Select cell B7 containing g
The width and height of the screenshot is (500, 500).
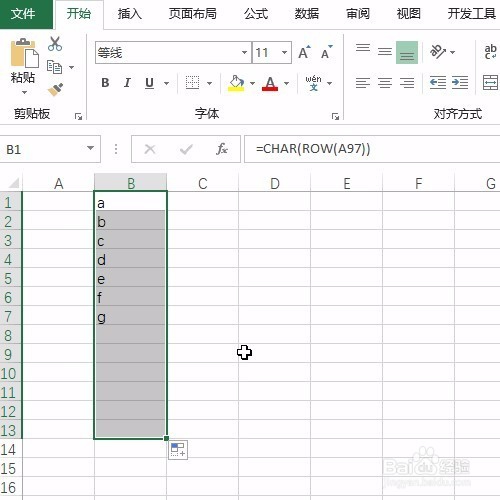pyautogui.click(x=130, y=316)
